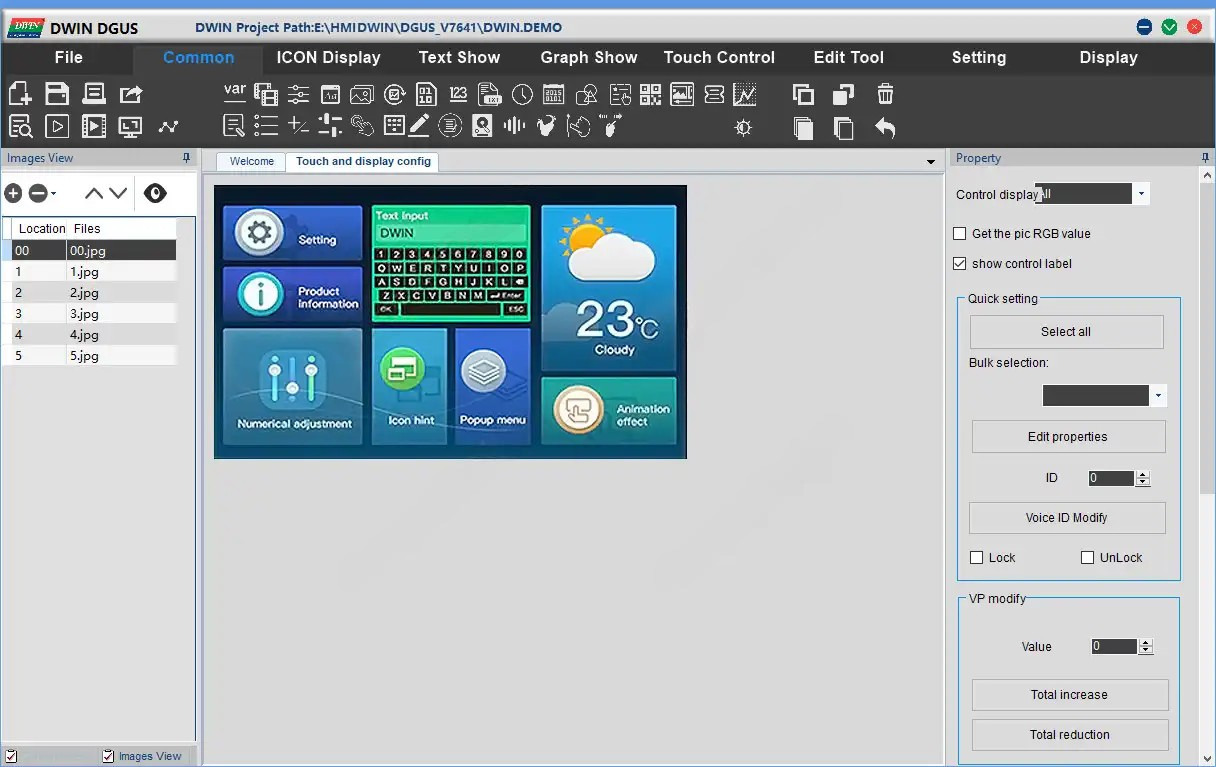Click the brightness sun icon
Image resolution: width=1216 pixels, height=767 pixels.
pyautogui.click(x=743, y=128)
